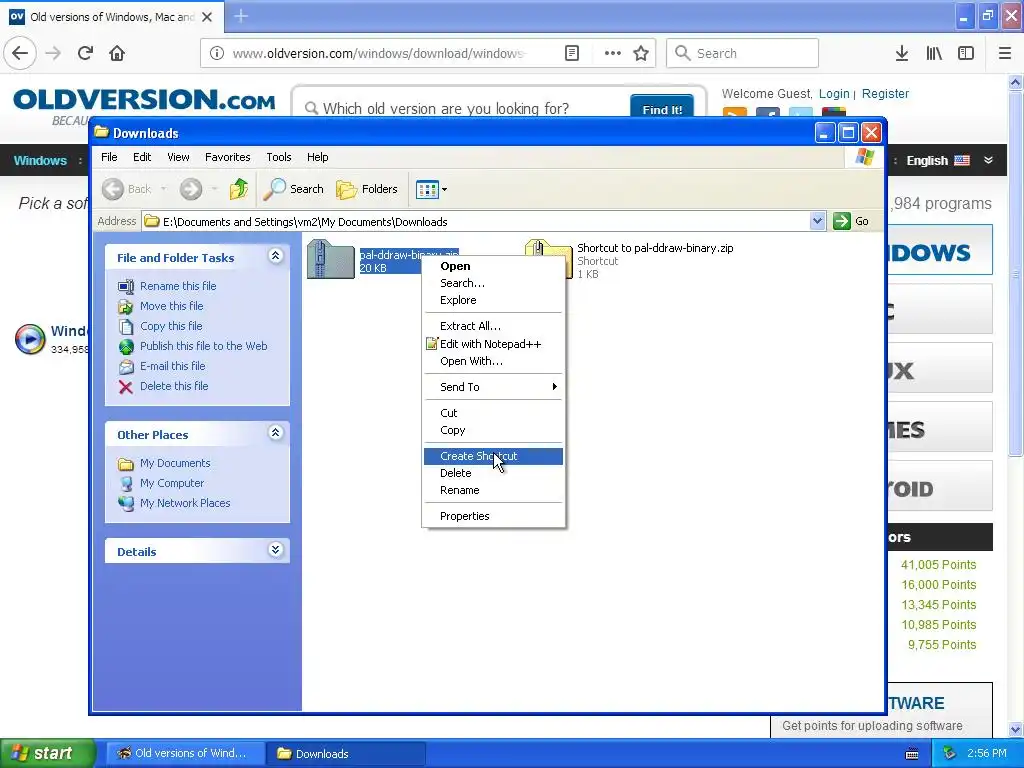Click the Go button beside address bar
Image resolution: width=1024 pixels, height=768 pixels.
point(851,221)
